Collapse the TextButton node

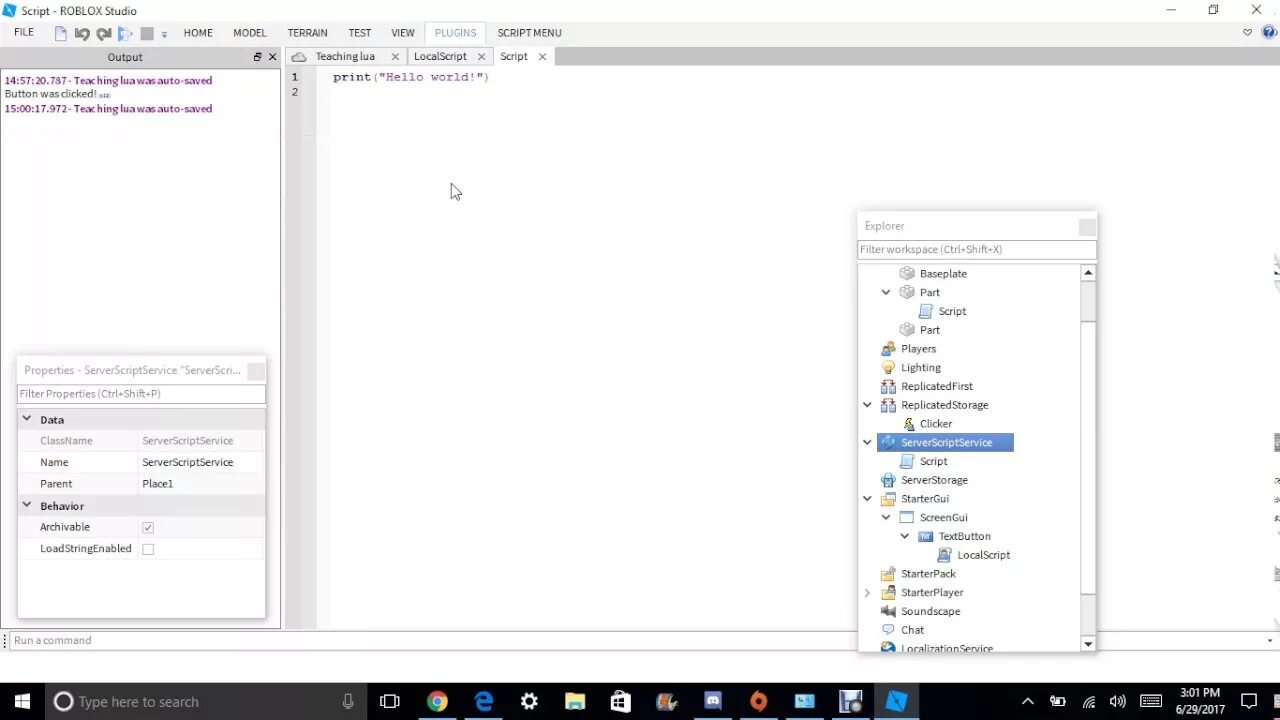(x=905, y=537)
